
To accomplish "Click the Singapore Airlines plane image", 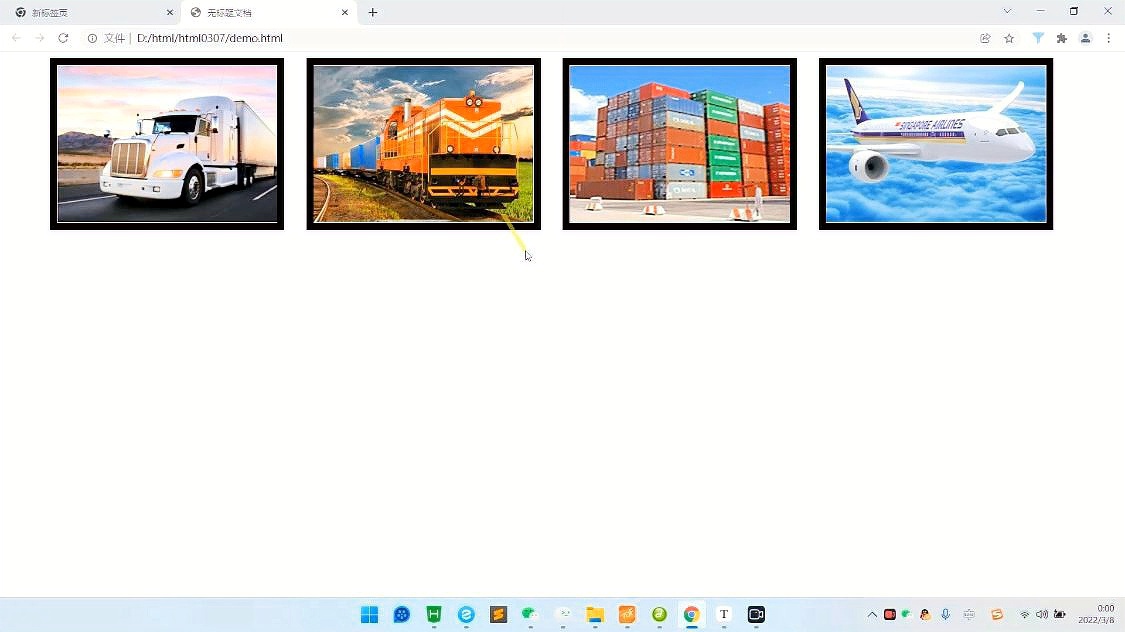I will [936, 143].
